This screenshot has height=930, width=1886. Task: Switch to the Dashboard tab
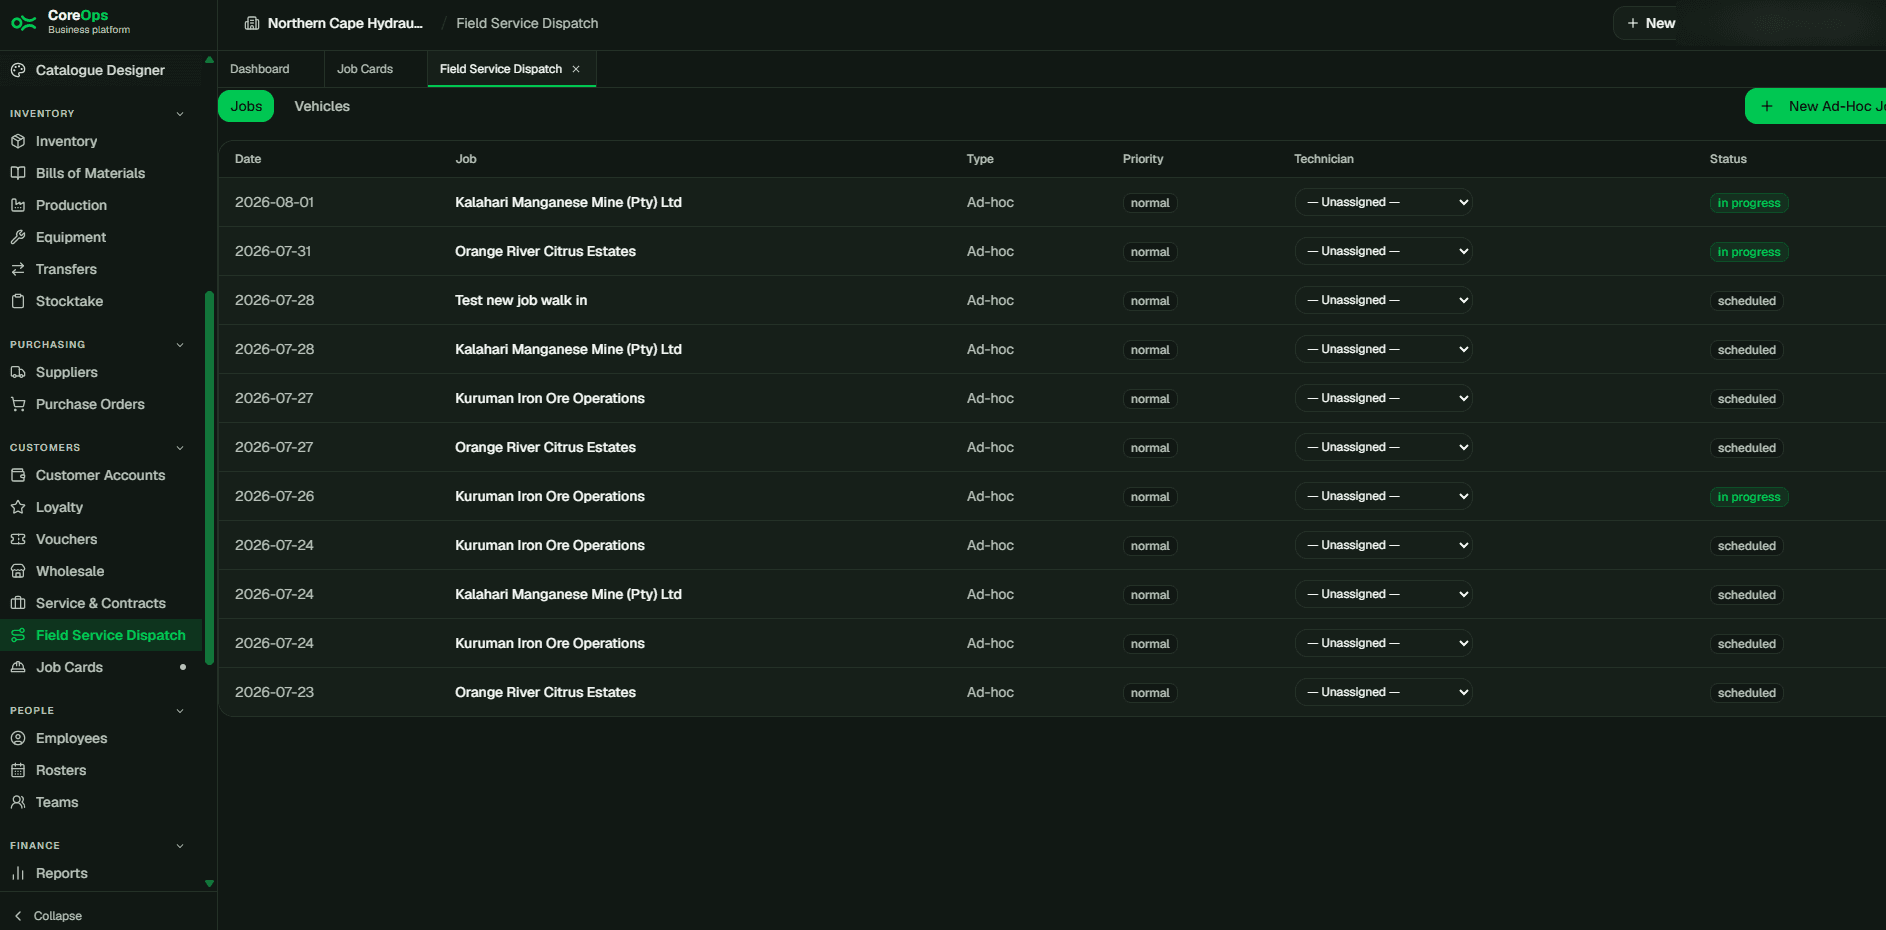coord(260,69)
